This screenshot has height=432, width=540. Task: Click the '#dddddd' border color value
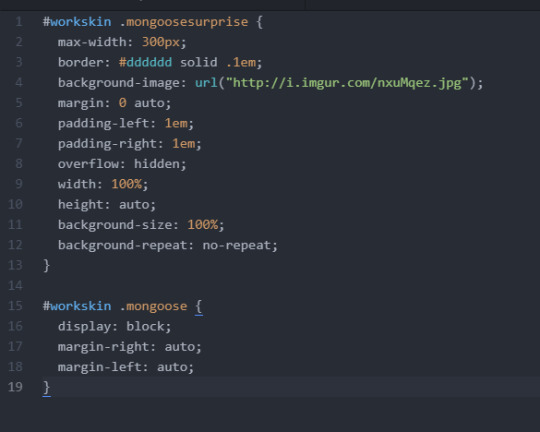tap(145, 62)
